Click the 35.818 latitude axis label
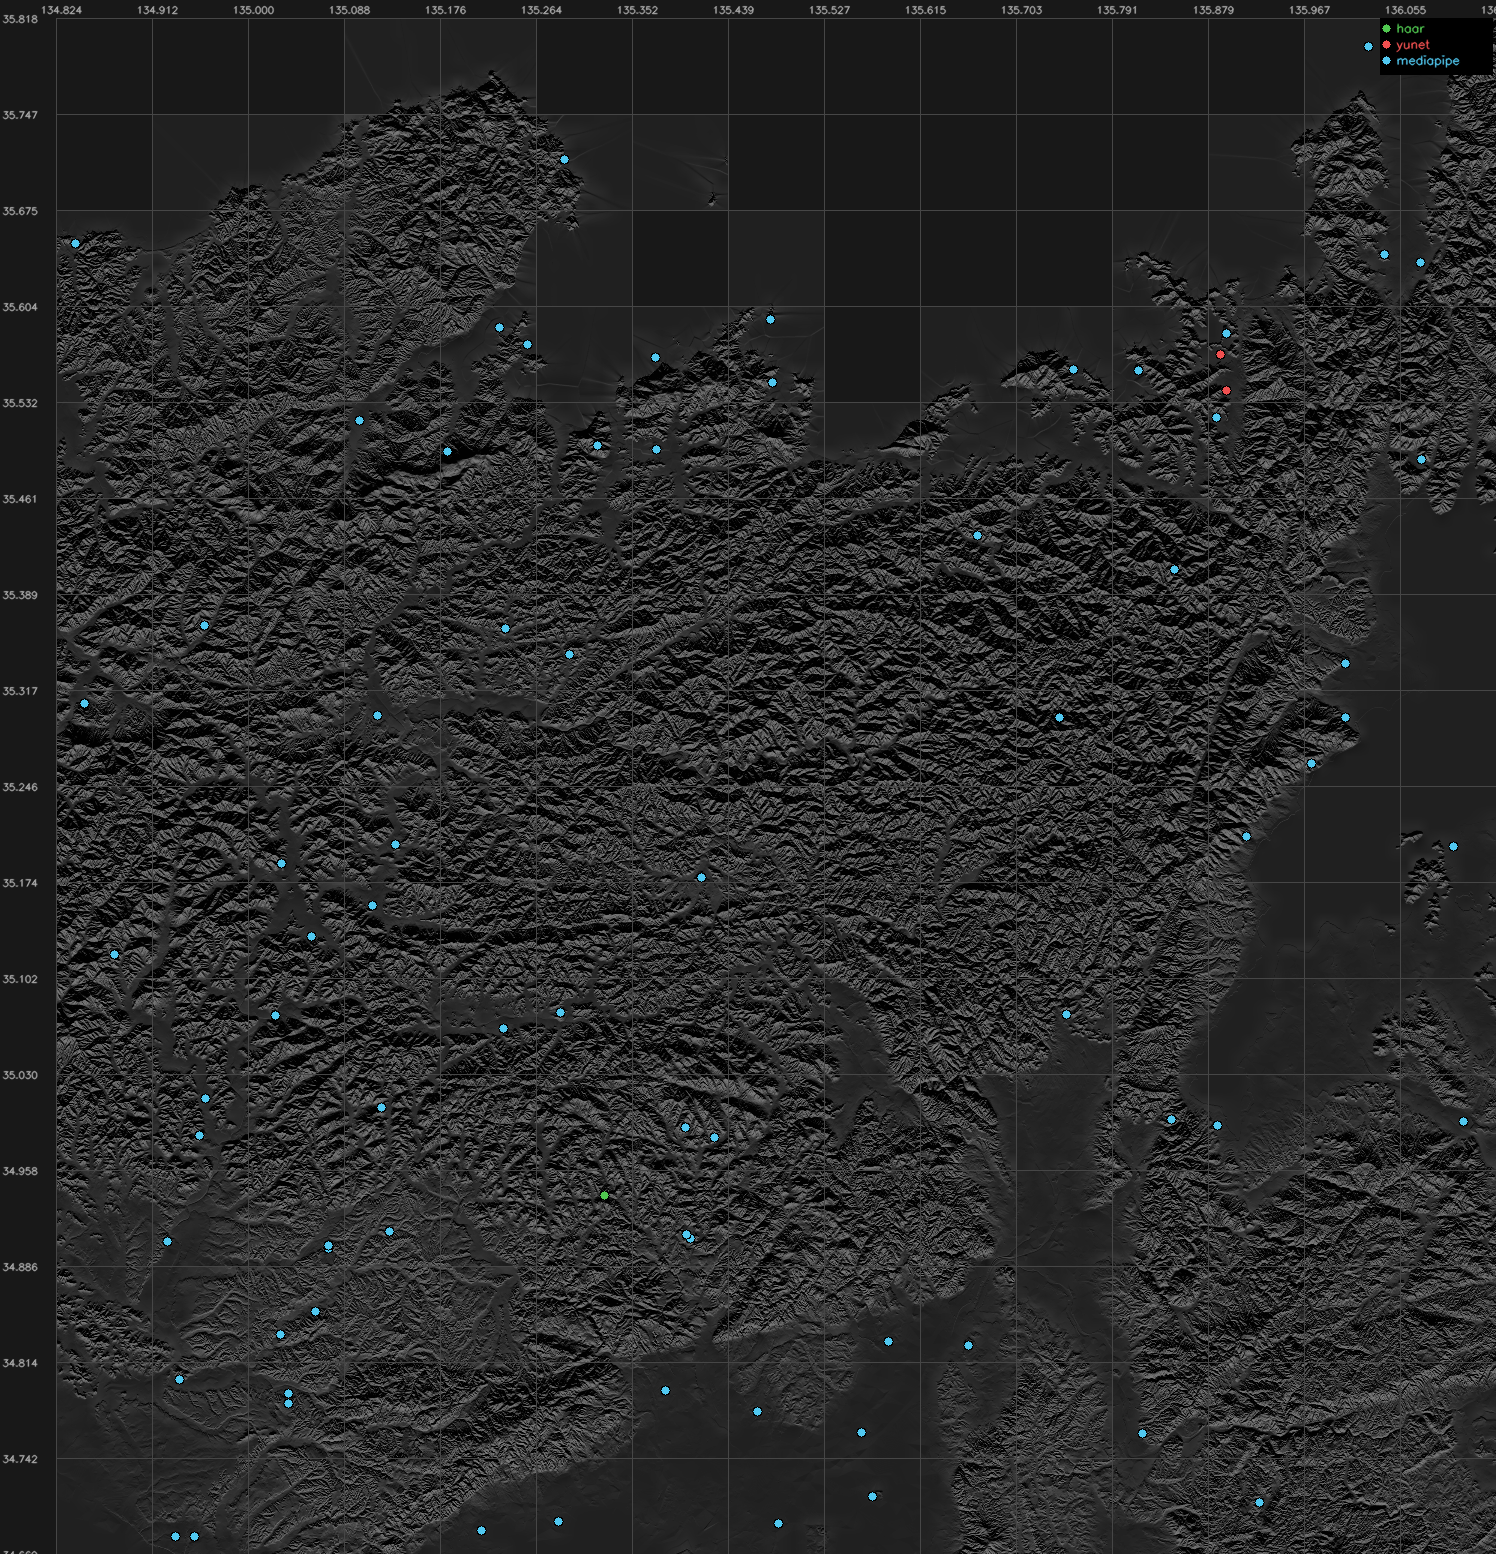 click(x=20, y=19)
